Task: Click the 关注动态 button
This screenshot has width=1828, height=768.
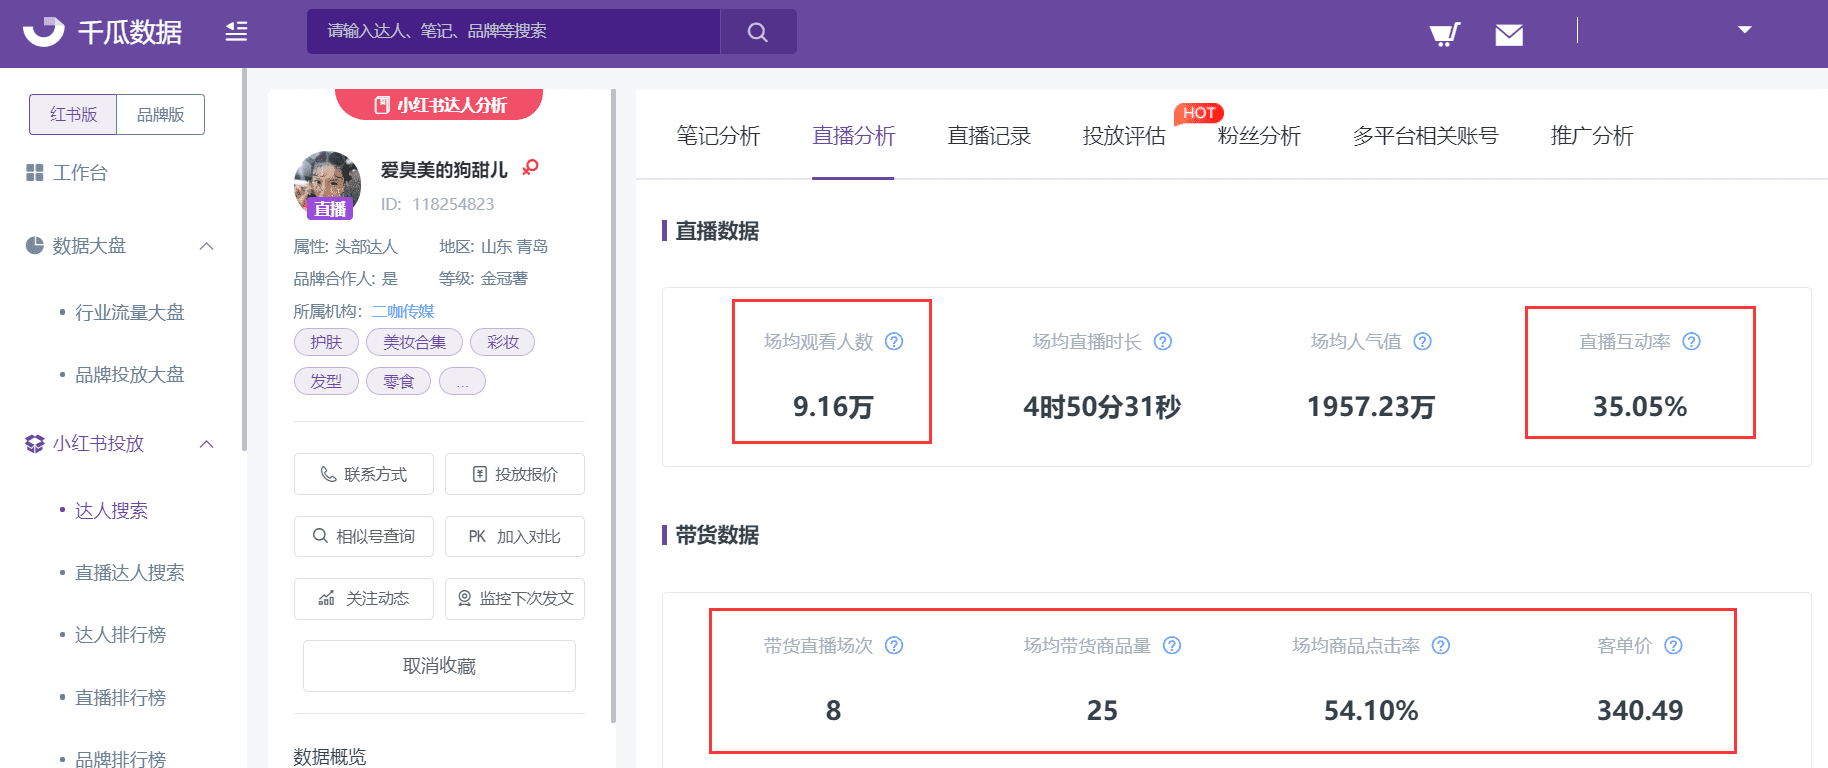Action: click(x=364, y=598)
